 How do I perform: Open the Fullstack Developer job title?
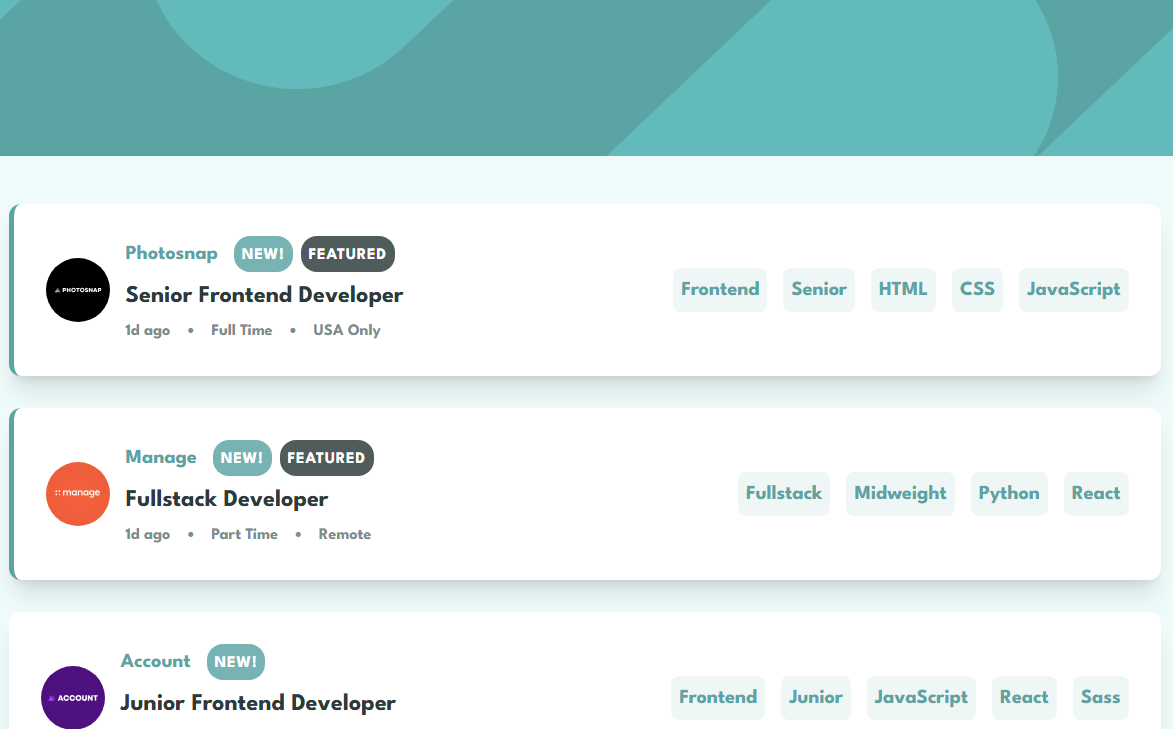pos(226,499)
